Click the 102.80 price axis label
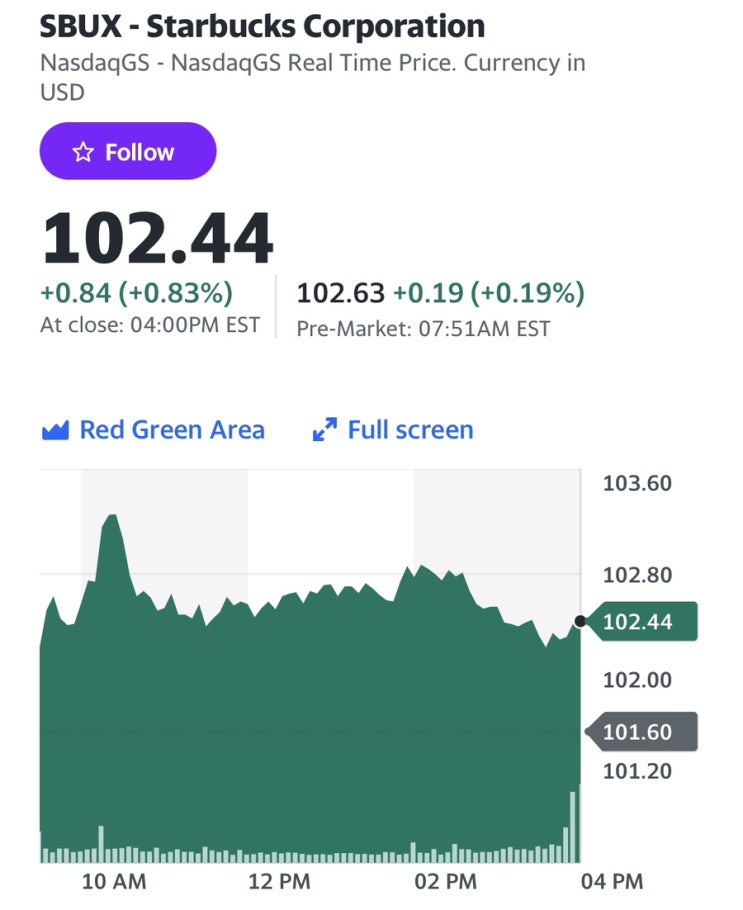743x910 pixels. pyautogui.click(x=637, y=575)
